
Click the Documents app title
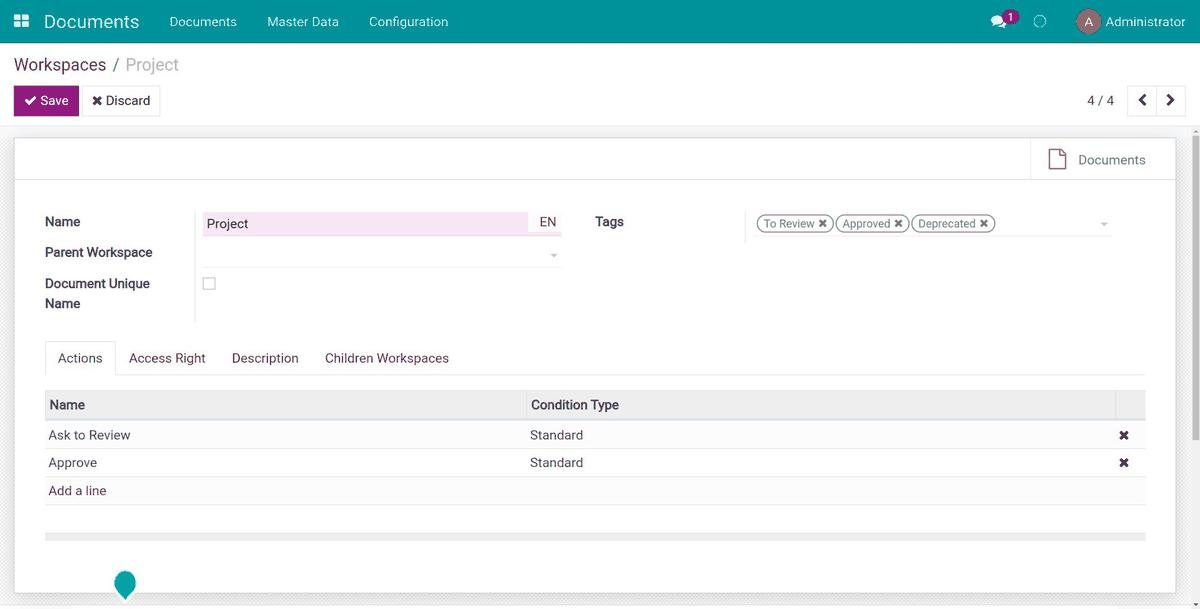pyautogui.click(x=92, y=21)
